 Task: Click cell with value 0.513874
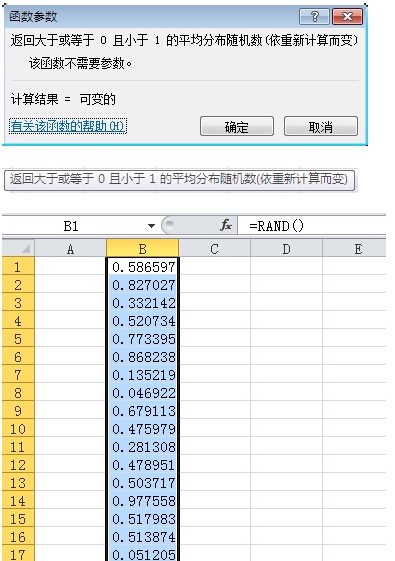142,536
